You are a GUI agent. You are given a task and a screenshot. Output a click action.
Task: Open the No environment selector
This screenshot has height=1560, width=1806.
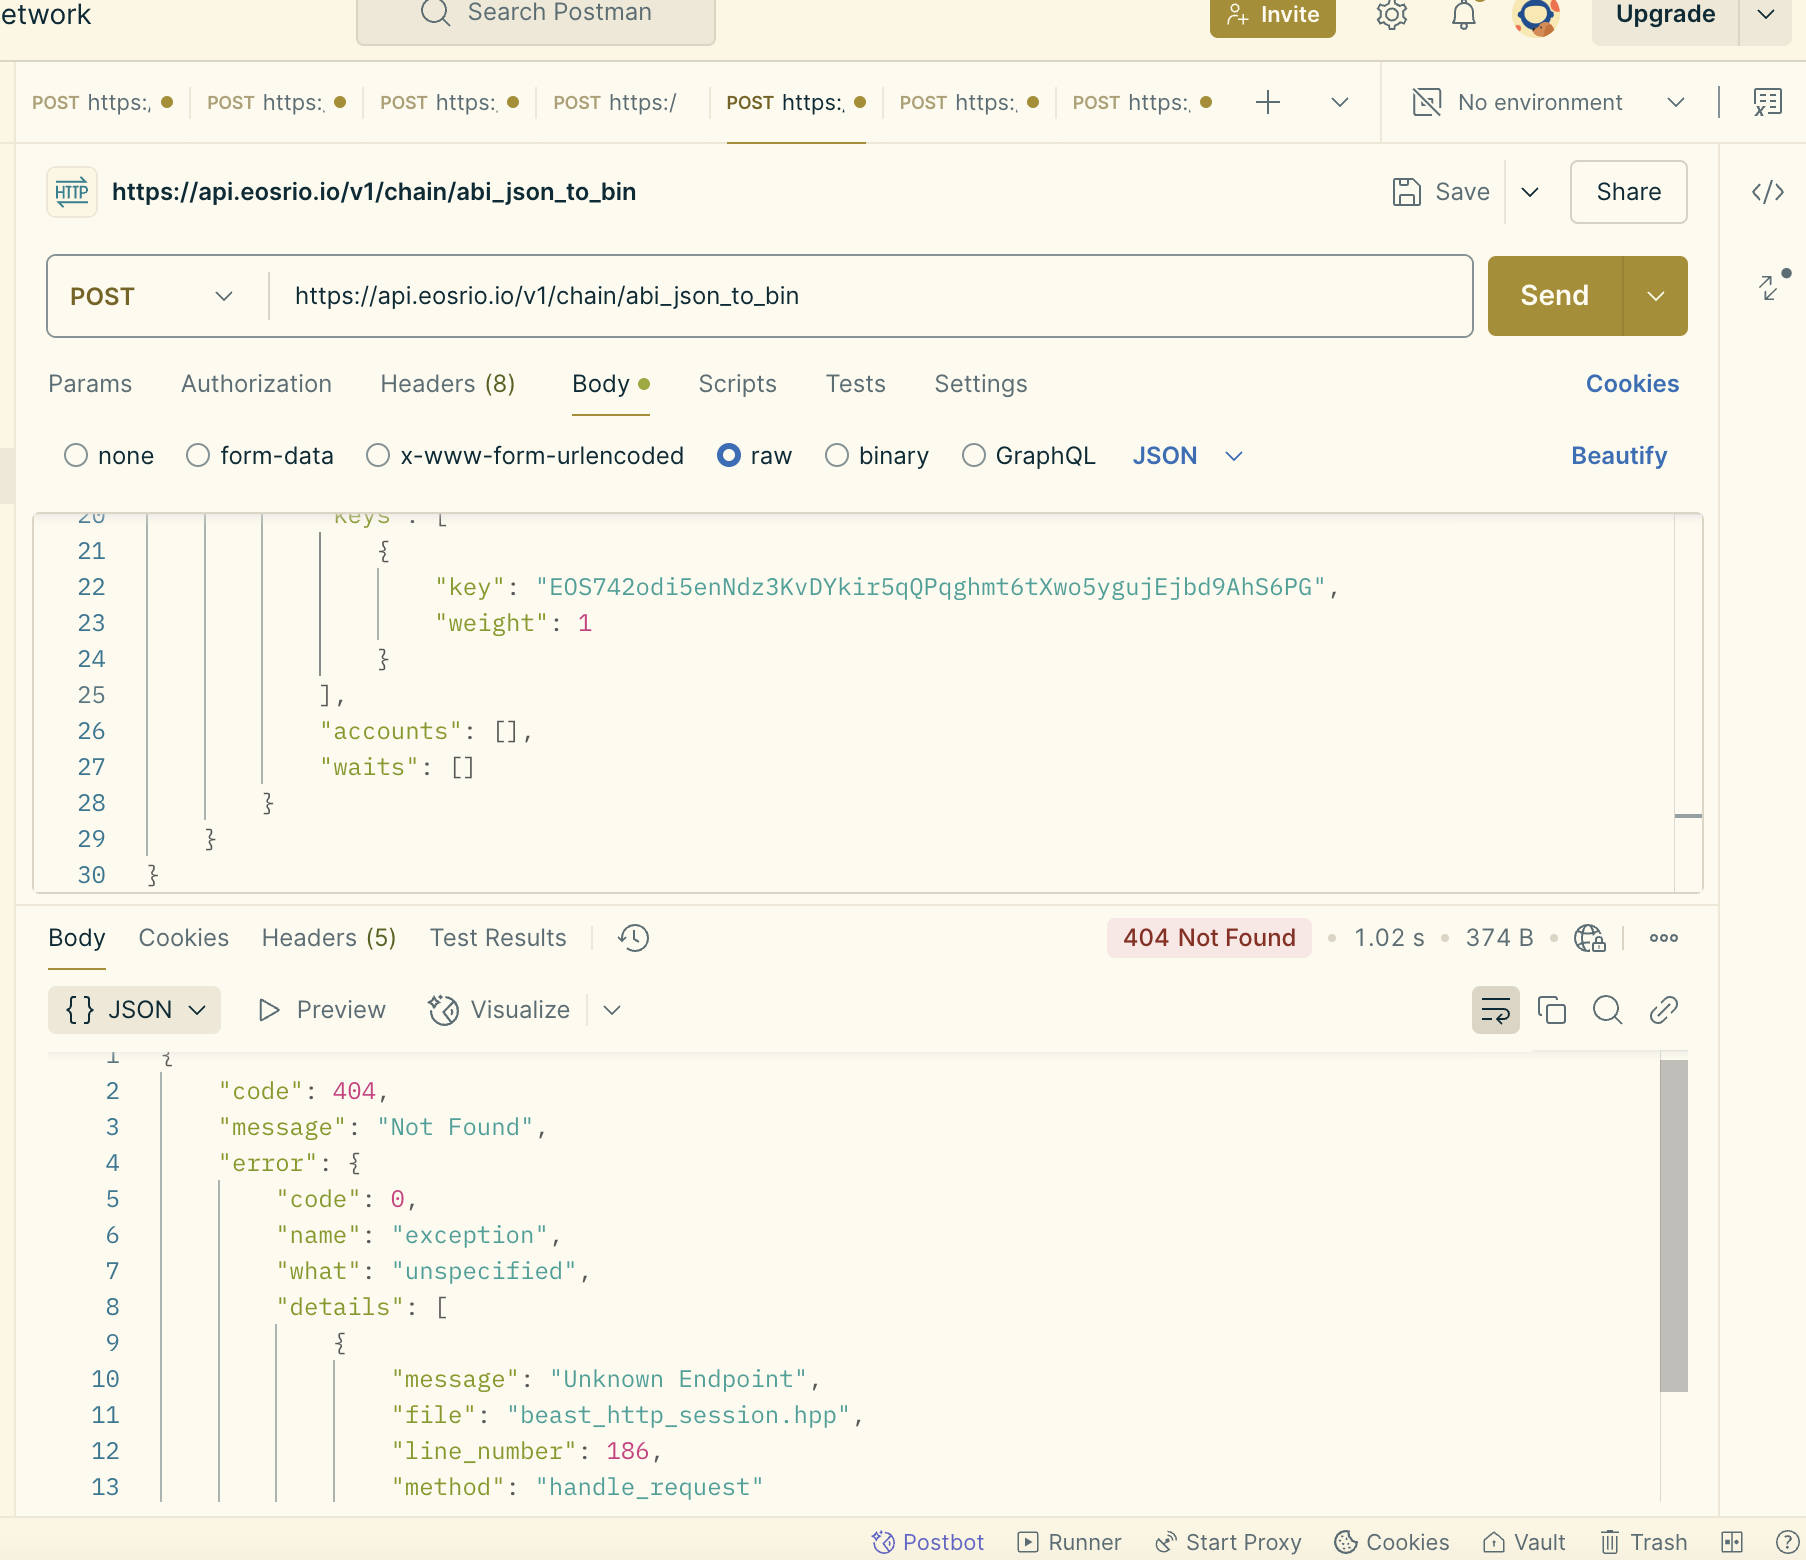pos(1548,102)
